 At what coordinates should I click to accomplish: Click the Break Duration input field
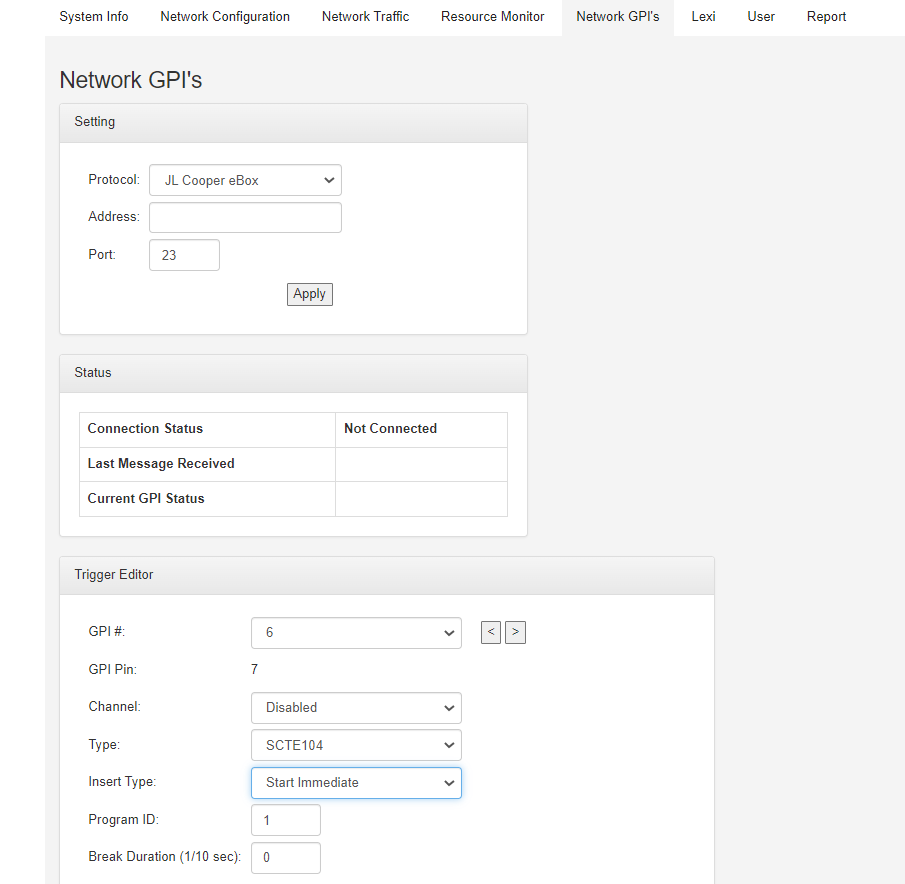pyautogui.click(x=285, y=858)
